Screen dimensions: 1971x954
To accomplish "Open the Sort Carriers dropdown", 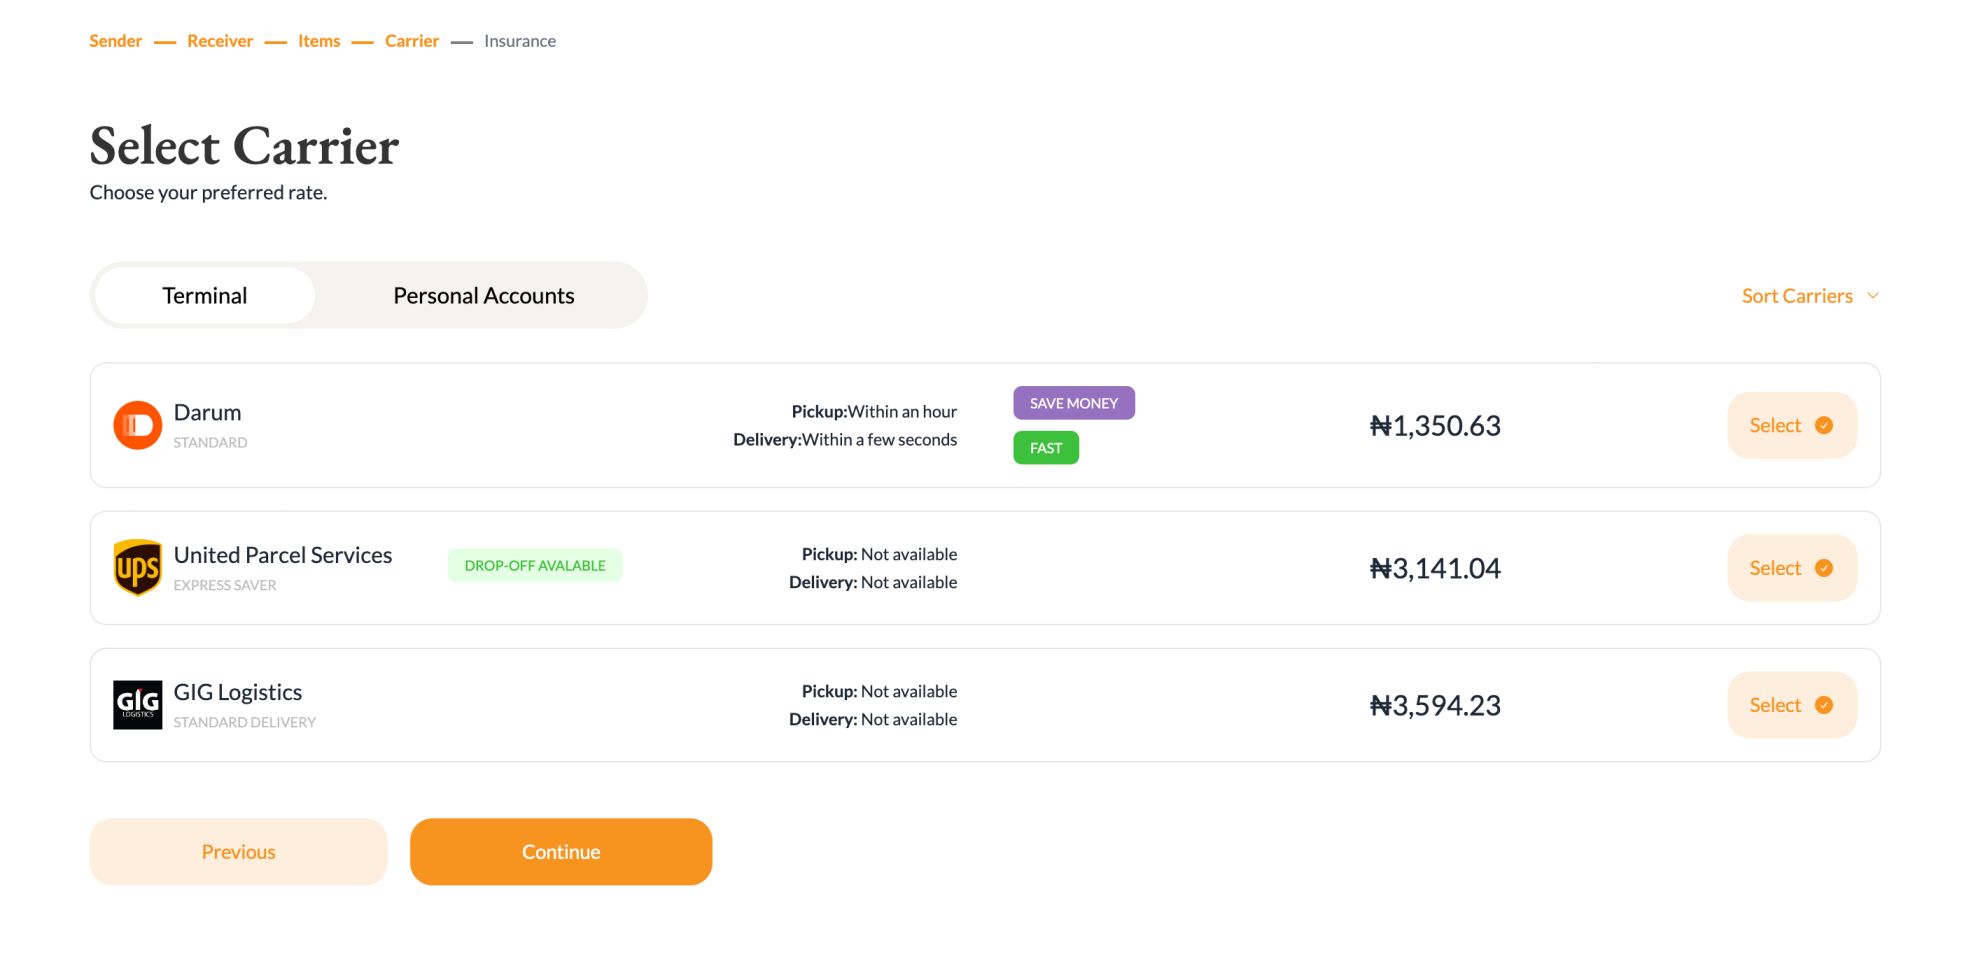I will (x=1810, y=296).
